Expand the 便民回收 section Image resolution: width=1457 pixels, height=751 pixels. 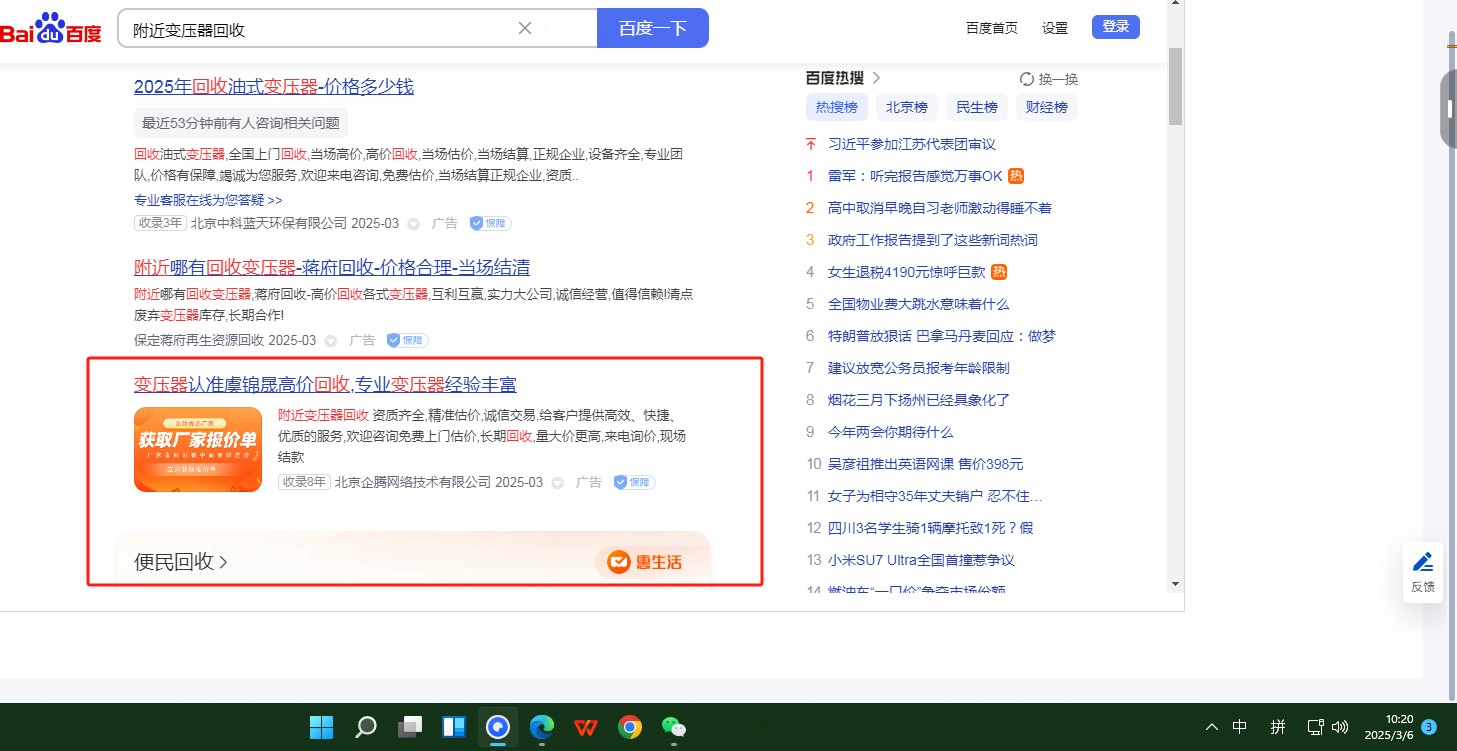(x=181, y=562)
